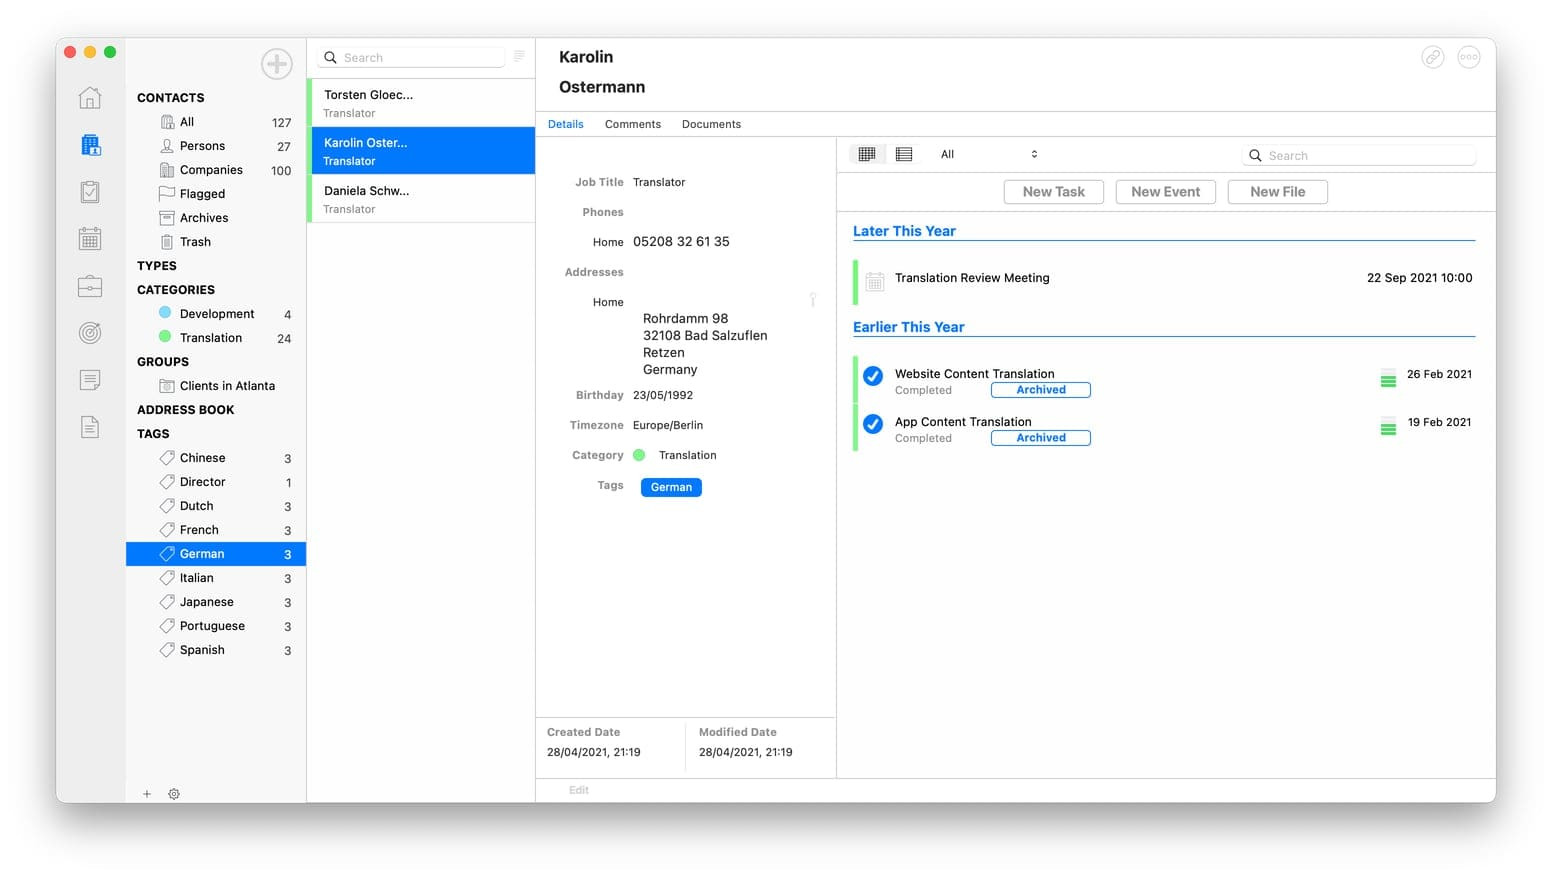Image resolution: width=1552 pixels, height=877 pixels.
Task: Switch to the Details tab
Action: 566,124
